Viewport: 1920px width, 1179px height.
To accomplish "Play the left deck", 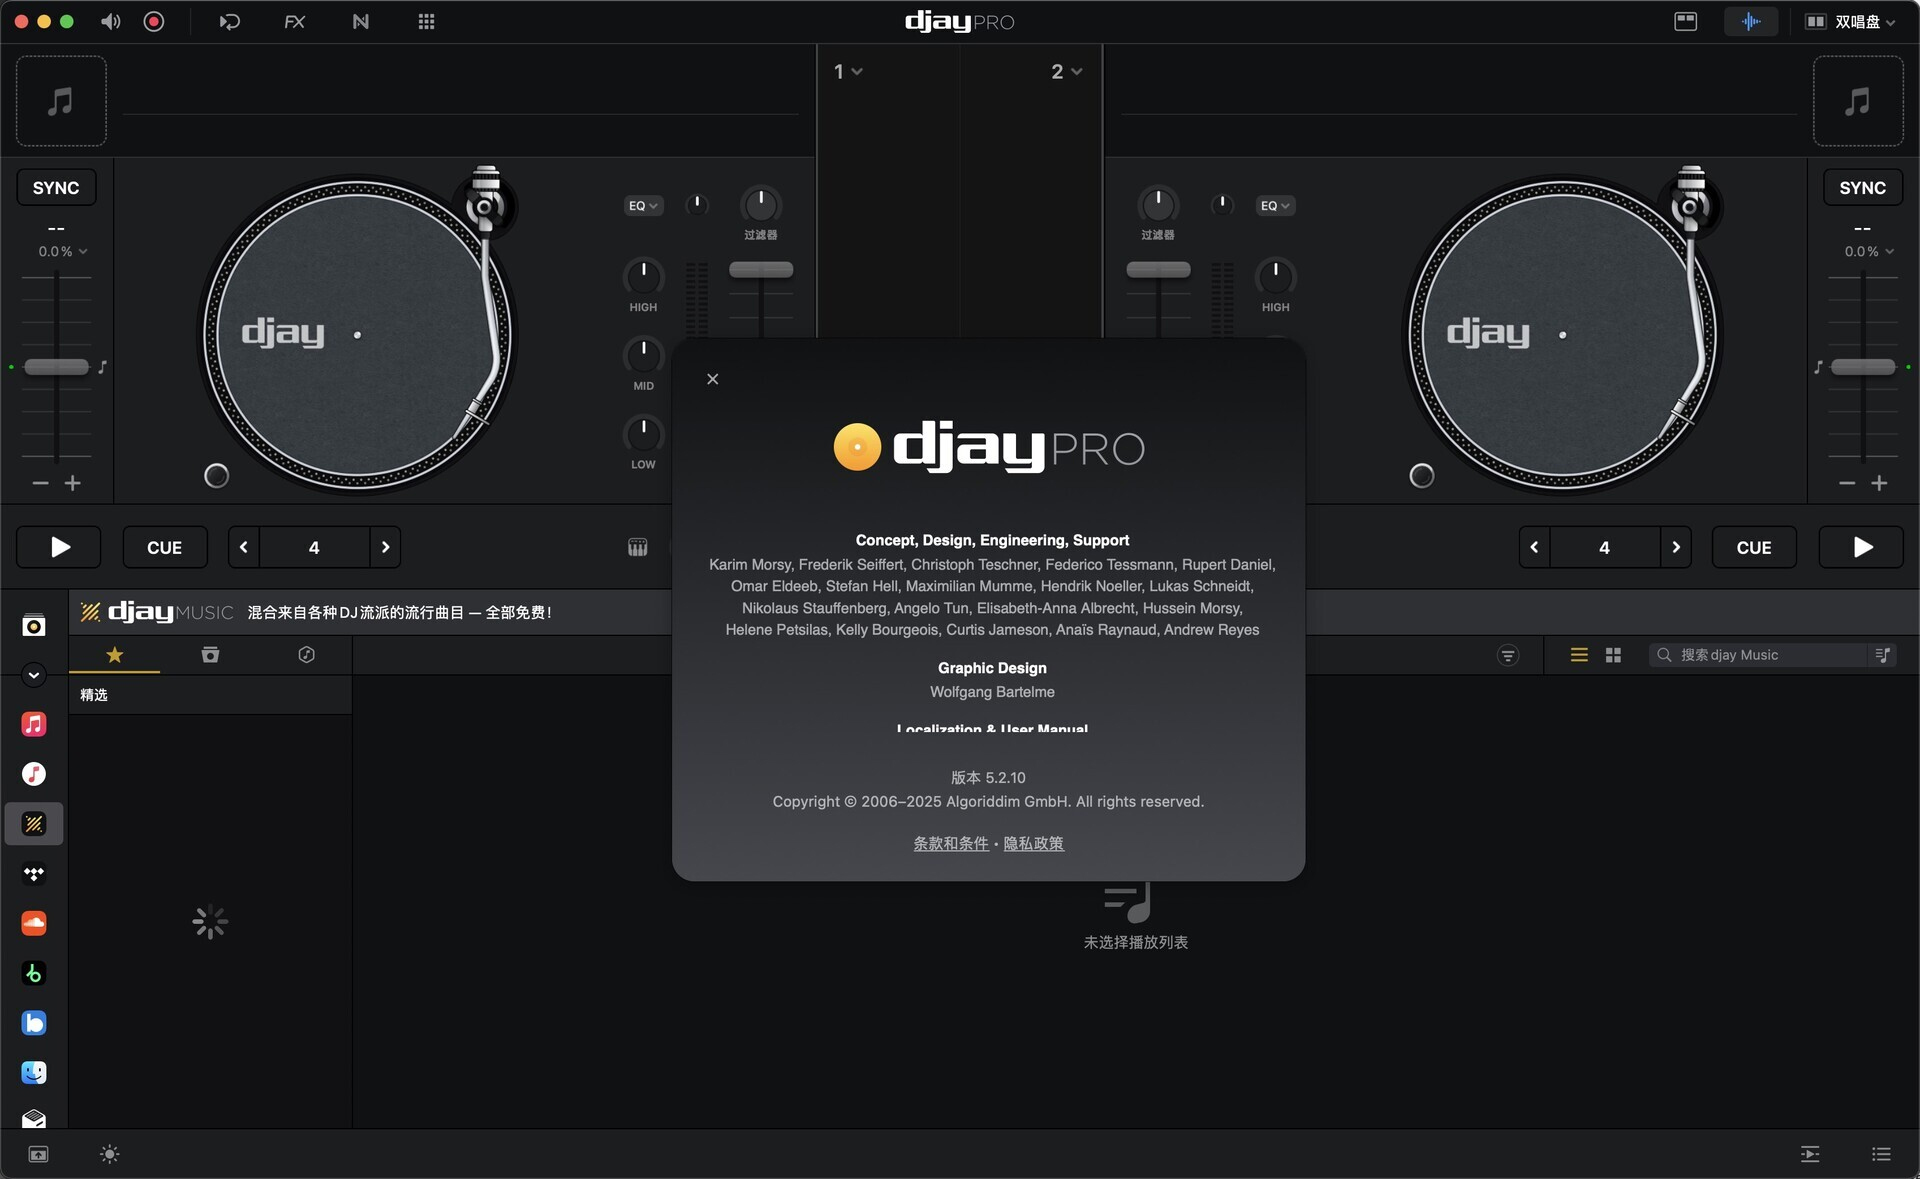I will pos(59,547).
